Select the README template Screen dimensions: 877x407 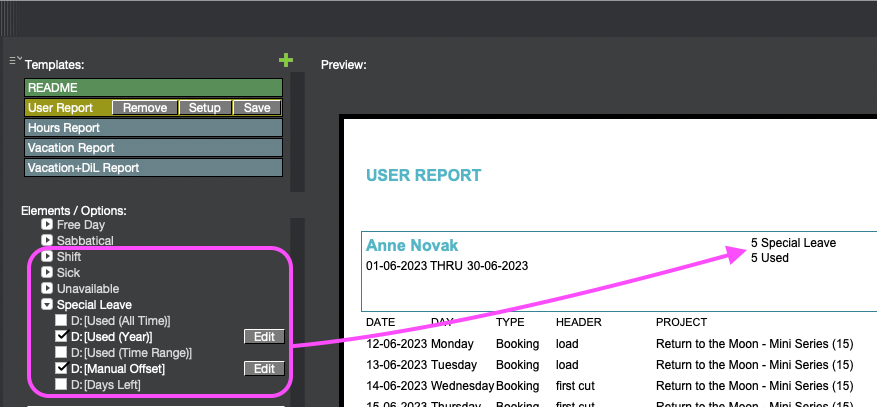point(153,88)
